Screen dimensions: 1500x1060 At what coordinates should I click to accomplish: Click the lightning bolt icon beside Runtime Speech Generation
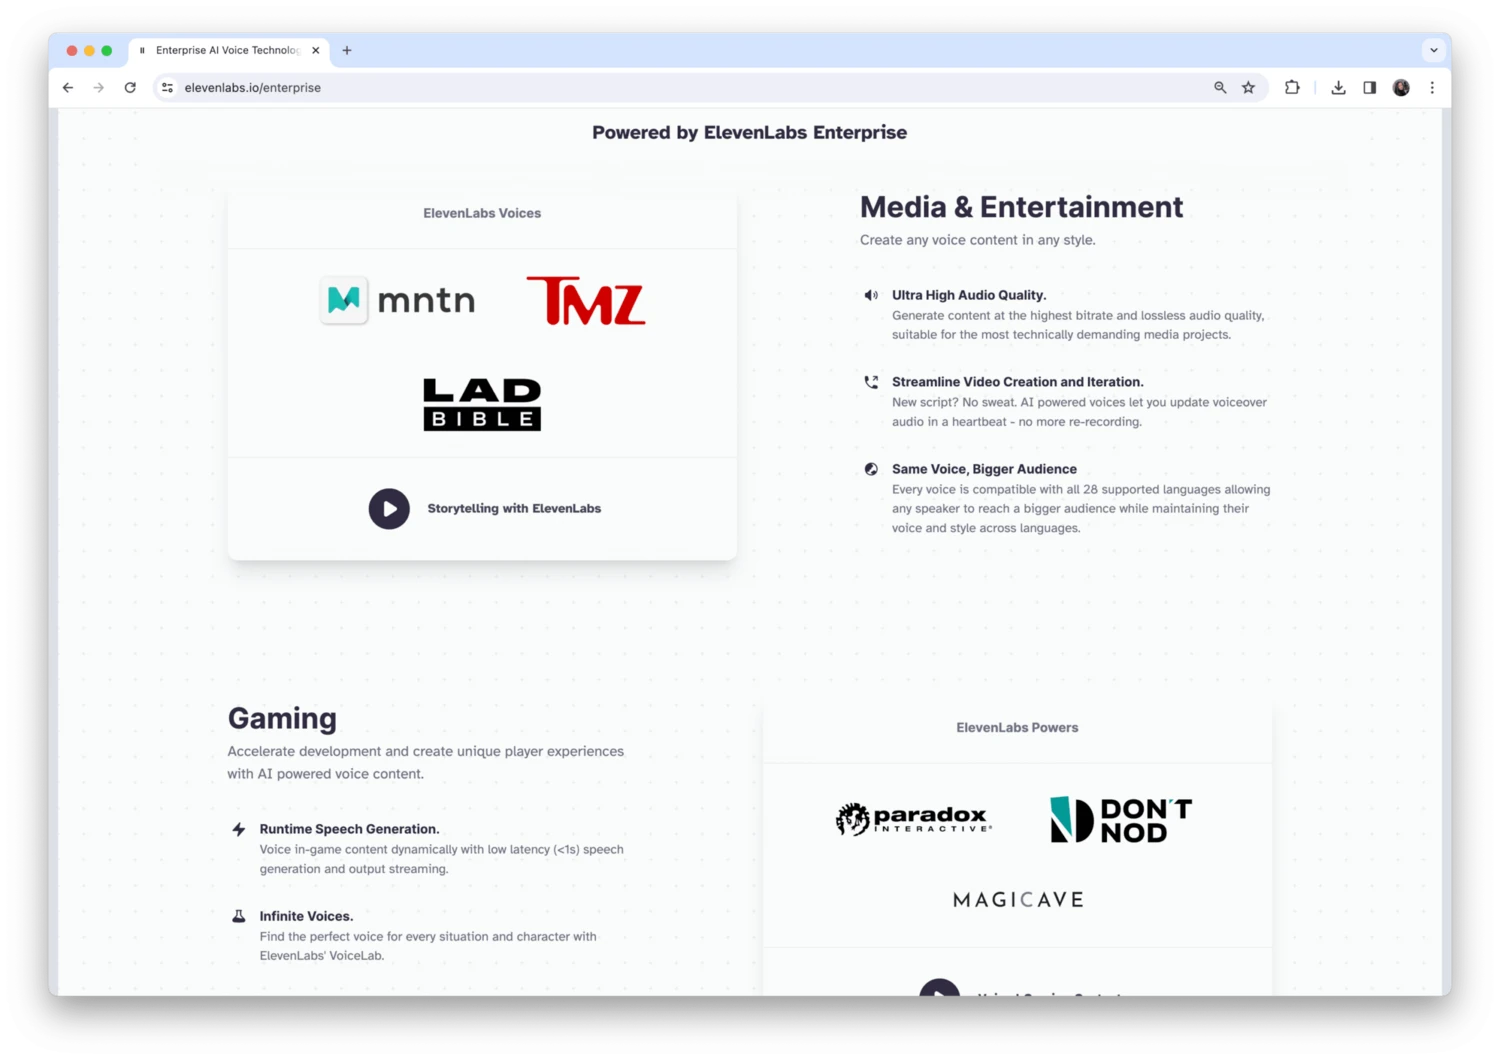tap(239, 829)
